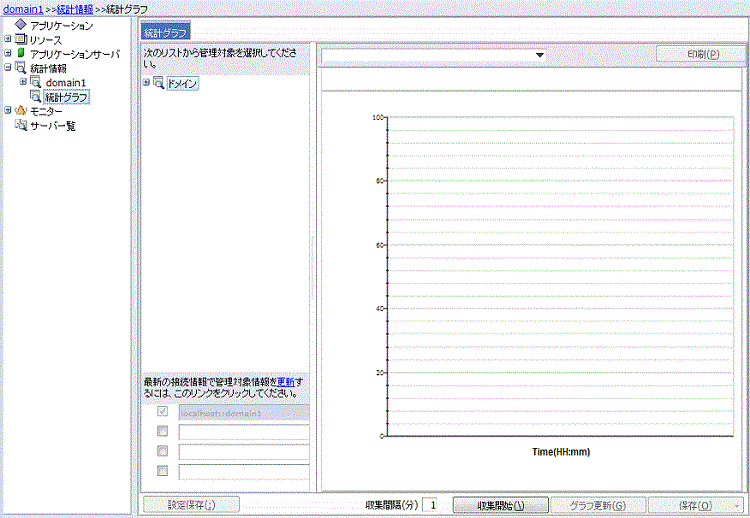Viewport: 750px width, 518px height.
Task: Click the アプリケーション diamond icon
Action: 21,25
